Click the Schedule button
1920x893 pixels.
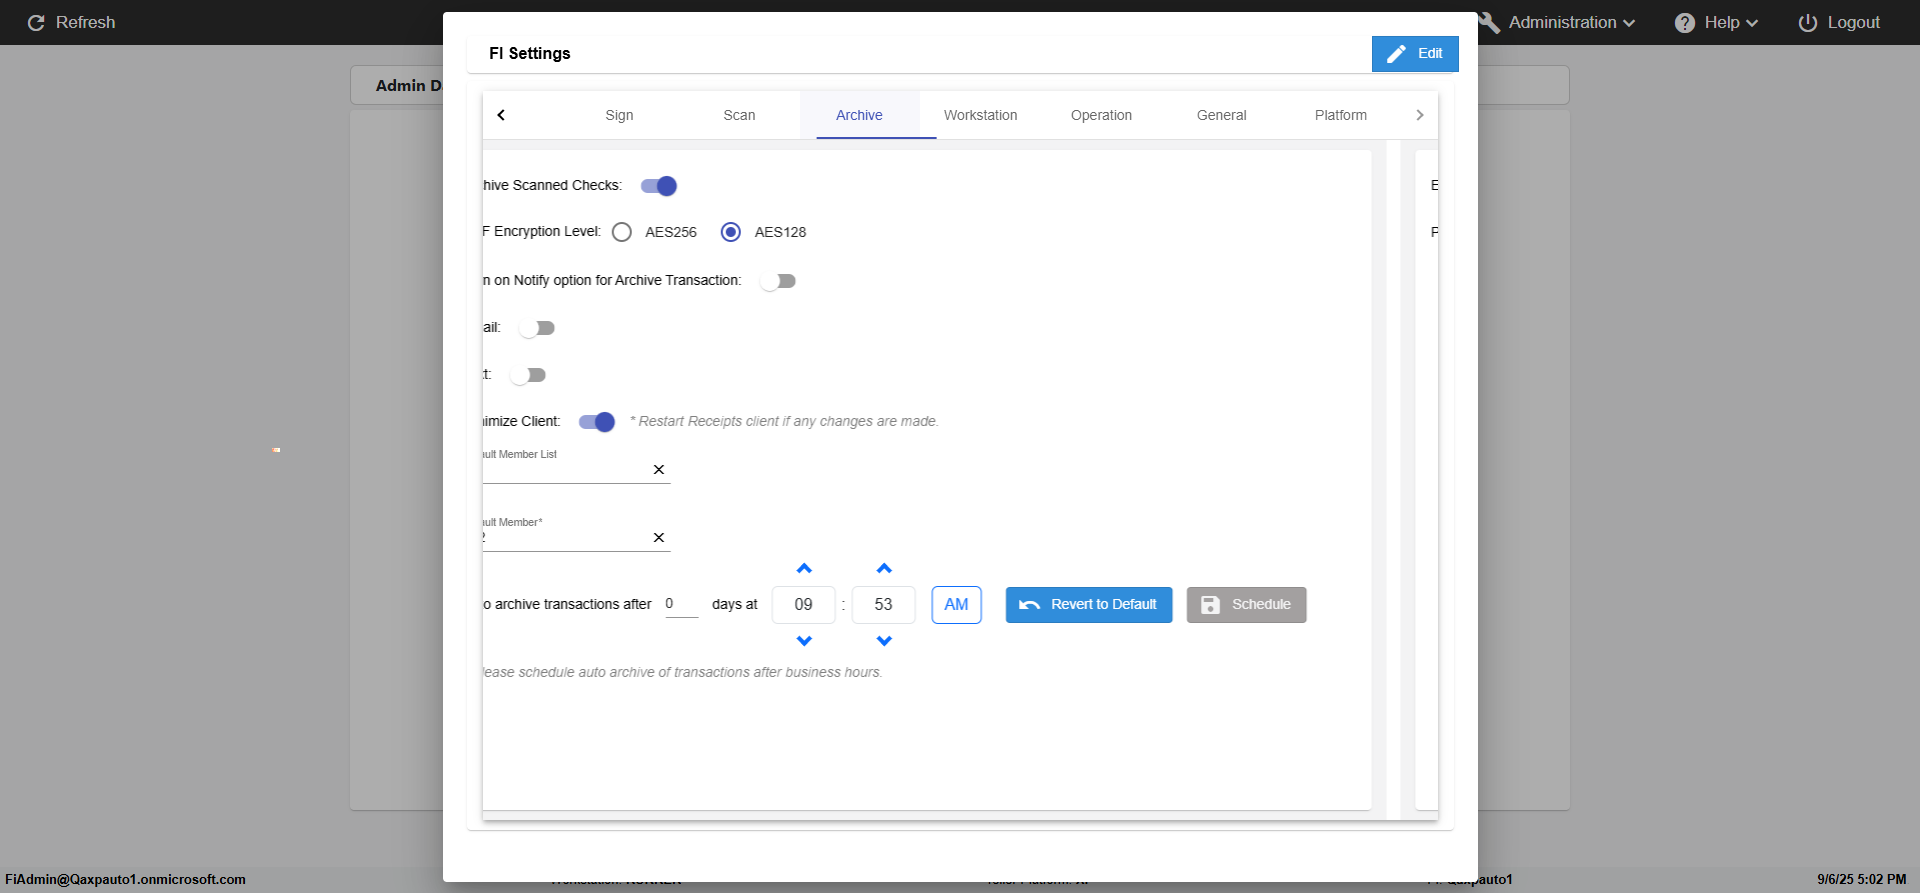(1246, 605)
